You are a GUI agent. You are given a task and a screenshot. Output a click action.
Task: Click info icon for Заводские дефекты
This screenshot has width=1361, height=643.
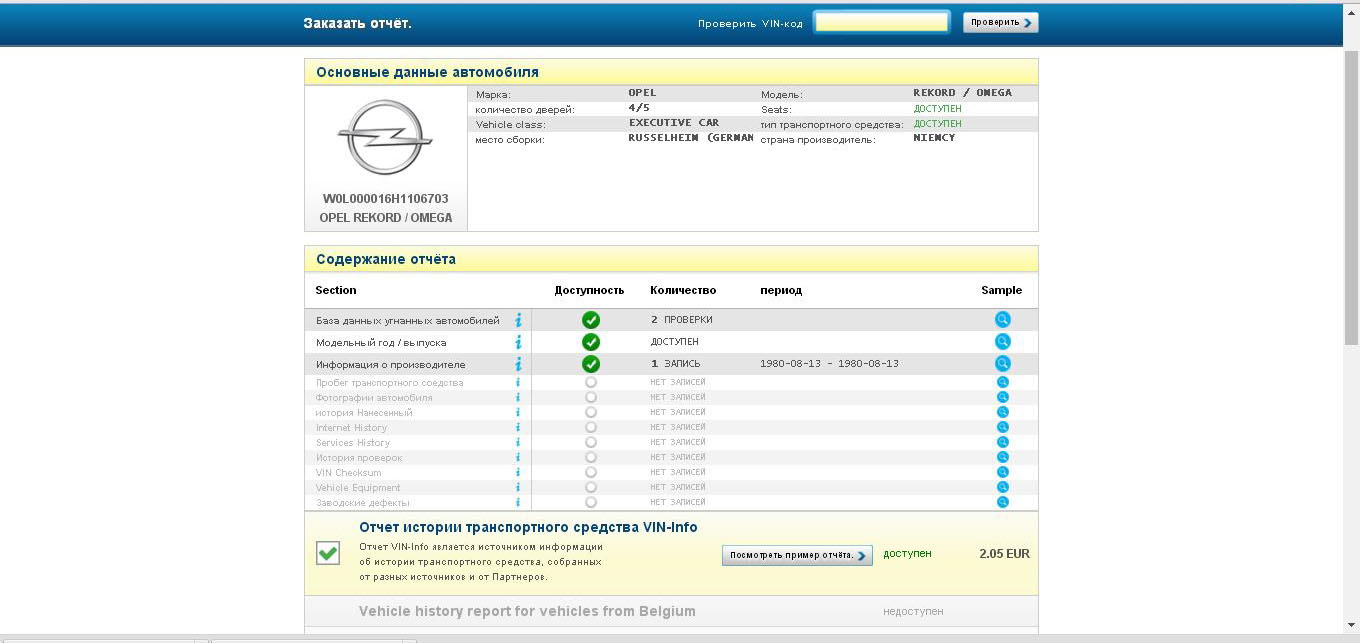pyautogui.click(x=518, y=502)
